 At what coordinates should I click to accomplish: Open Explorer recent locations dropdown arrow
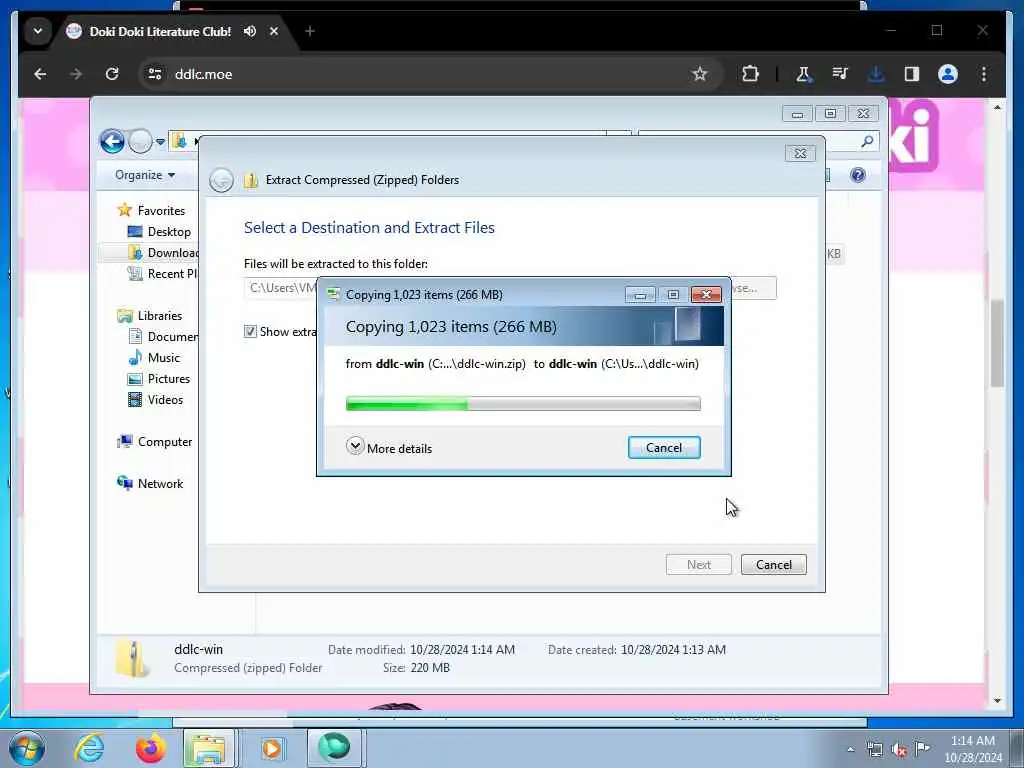pos(161,142)
